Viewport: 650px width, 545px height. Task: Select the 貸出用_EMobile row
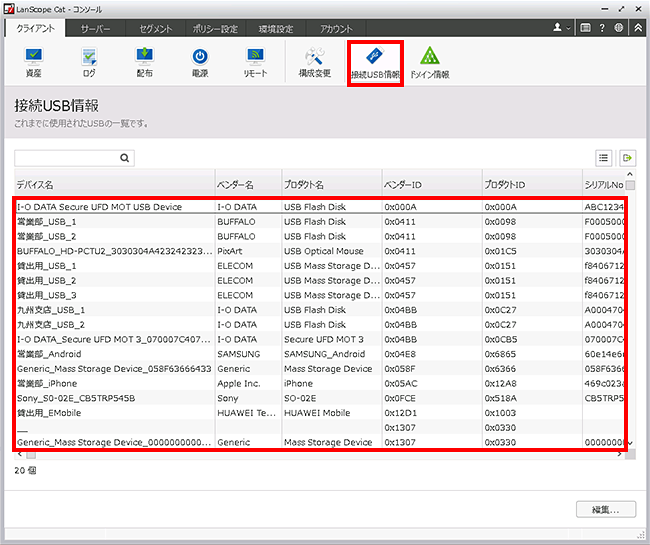tap(320, 413)
